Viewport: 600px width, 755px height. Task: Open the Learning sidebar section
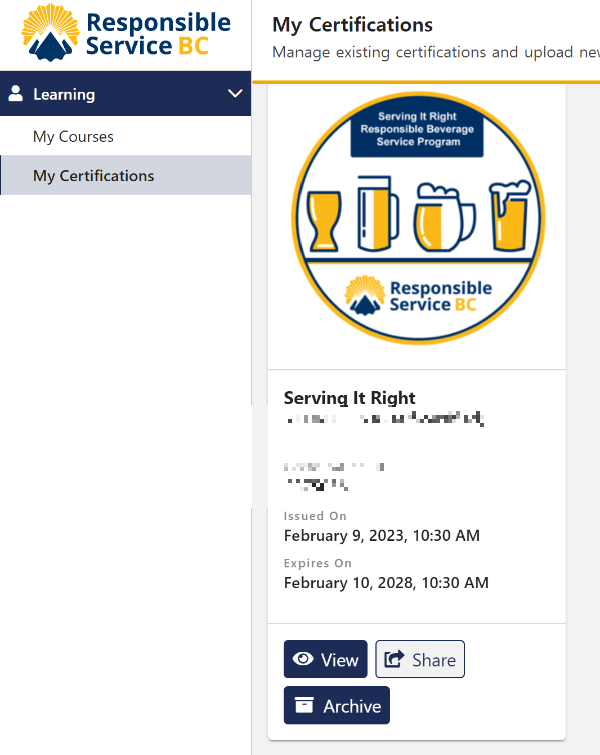pos(125,93)
